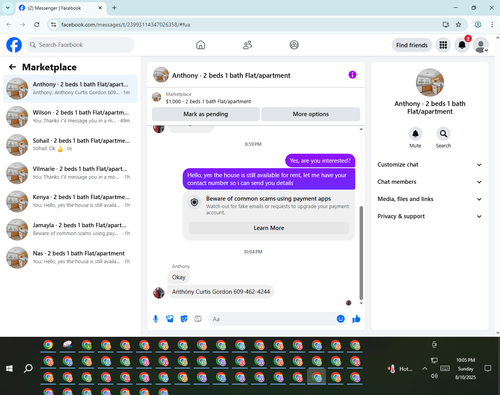Image resolution: width=500 pixels, height=395 pixels.
Task: Open Chrome profile icon
Action: (x=478, y=25)
